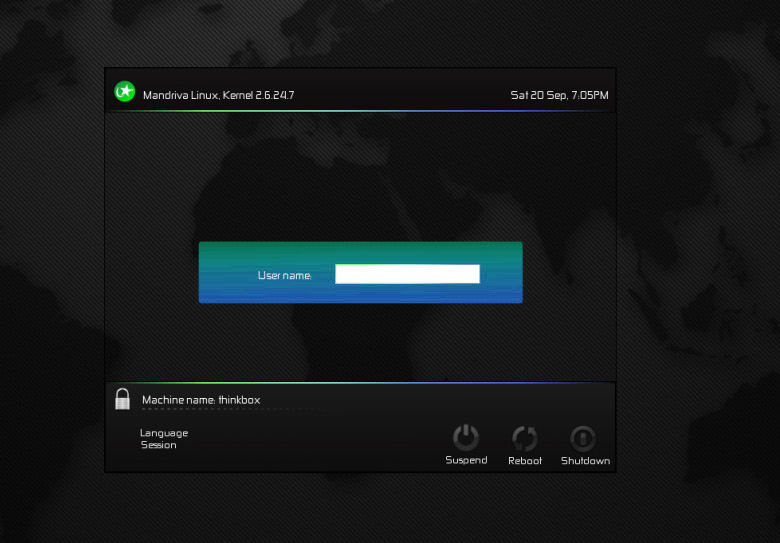Image resolution: width=780 pixels, height=543 pixels.
Task: Click the Shutdown text label
Action: 585,460
